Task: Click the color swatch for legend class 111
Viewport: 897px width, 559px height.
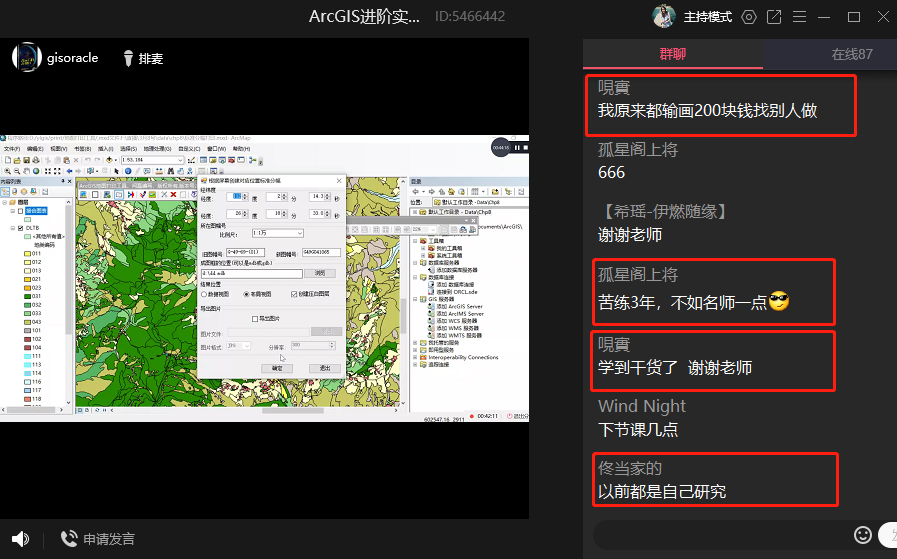Action: coord(27,356)
